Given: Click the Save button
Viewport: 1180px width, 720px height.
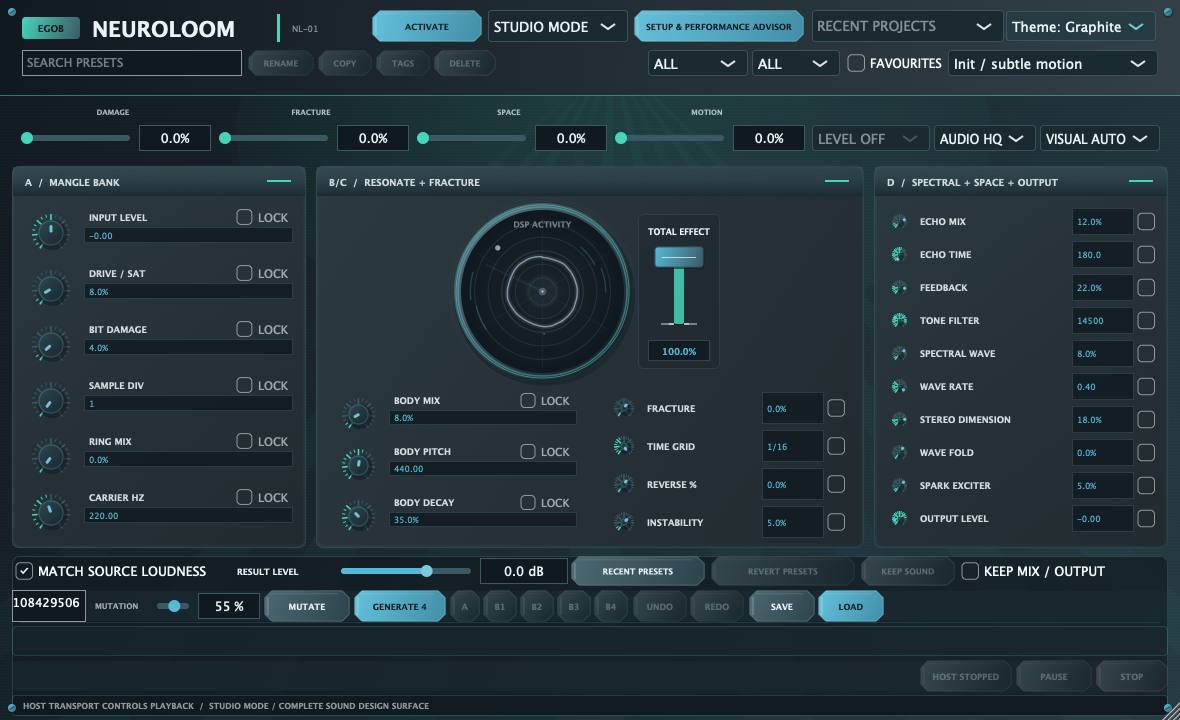Looking at the screenshot, I should tap(782, 606).
